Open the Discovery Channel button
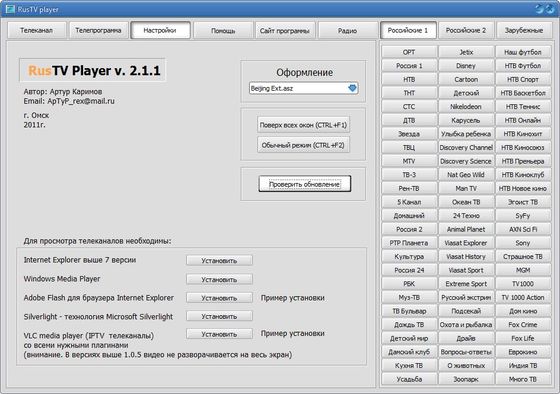 pos(466,148)
